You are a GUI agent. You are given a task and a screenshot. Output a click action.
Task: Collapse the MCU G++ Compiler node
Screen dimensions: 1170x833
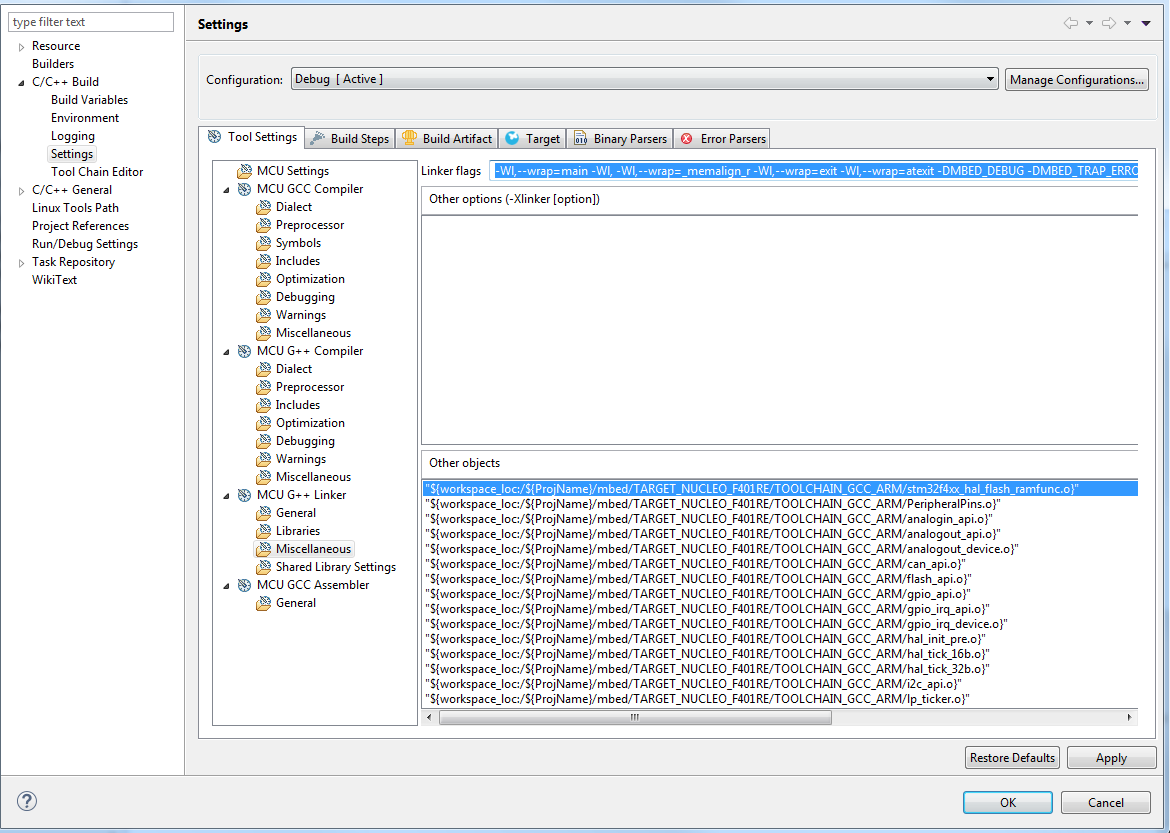click(x=228, y=351)
